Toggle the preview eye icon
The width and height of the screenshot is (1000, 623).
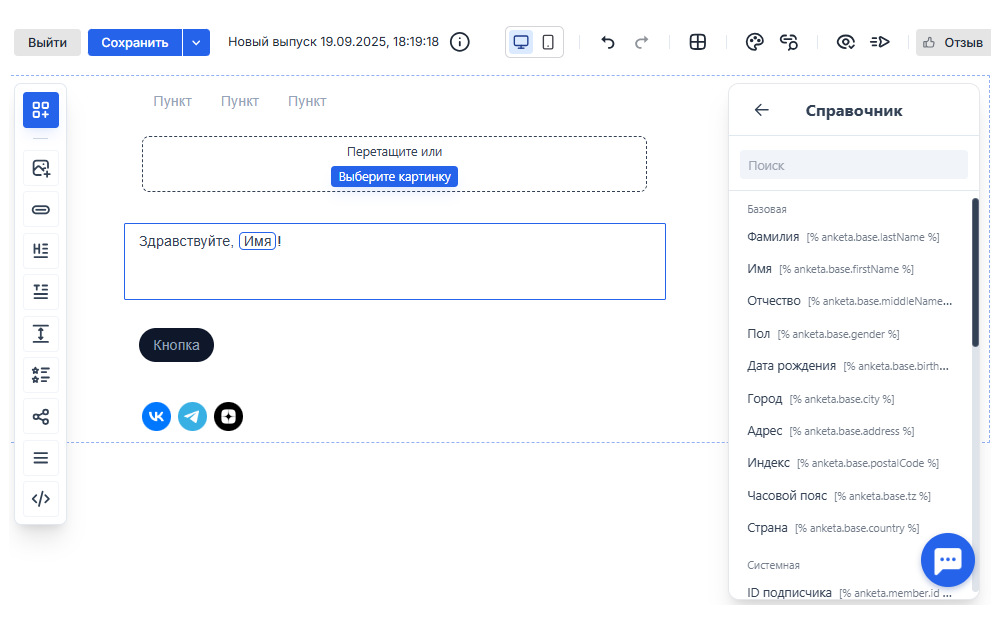coord(845,42)
